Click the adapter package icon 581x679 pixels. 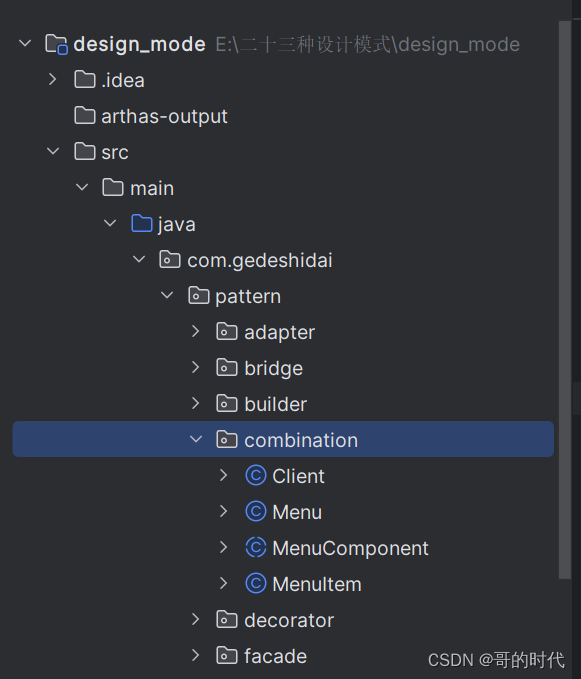coord(227,332)
